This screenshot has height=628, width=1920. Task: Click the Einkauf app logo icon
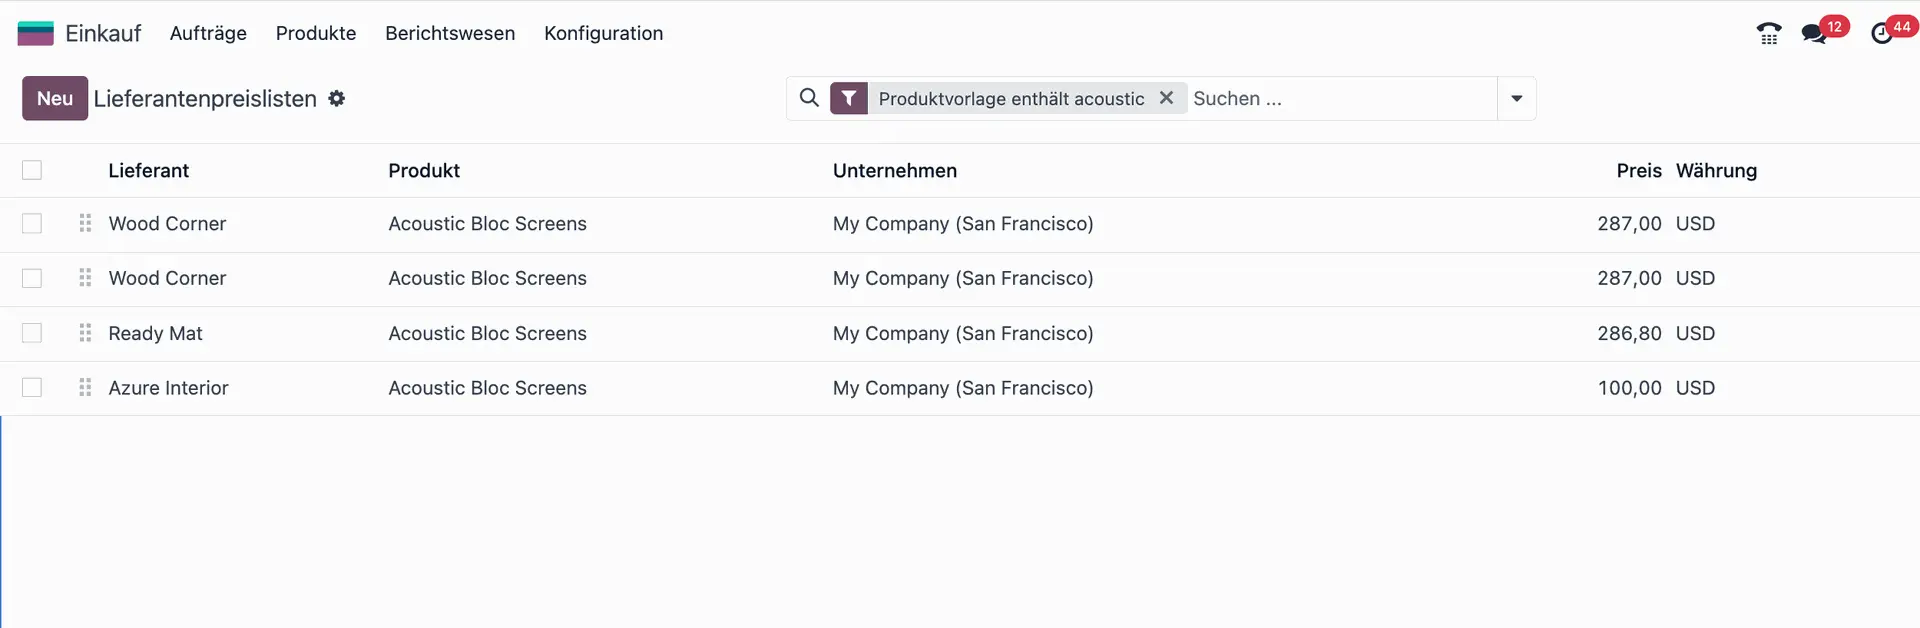36,33
